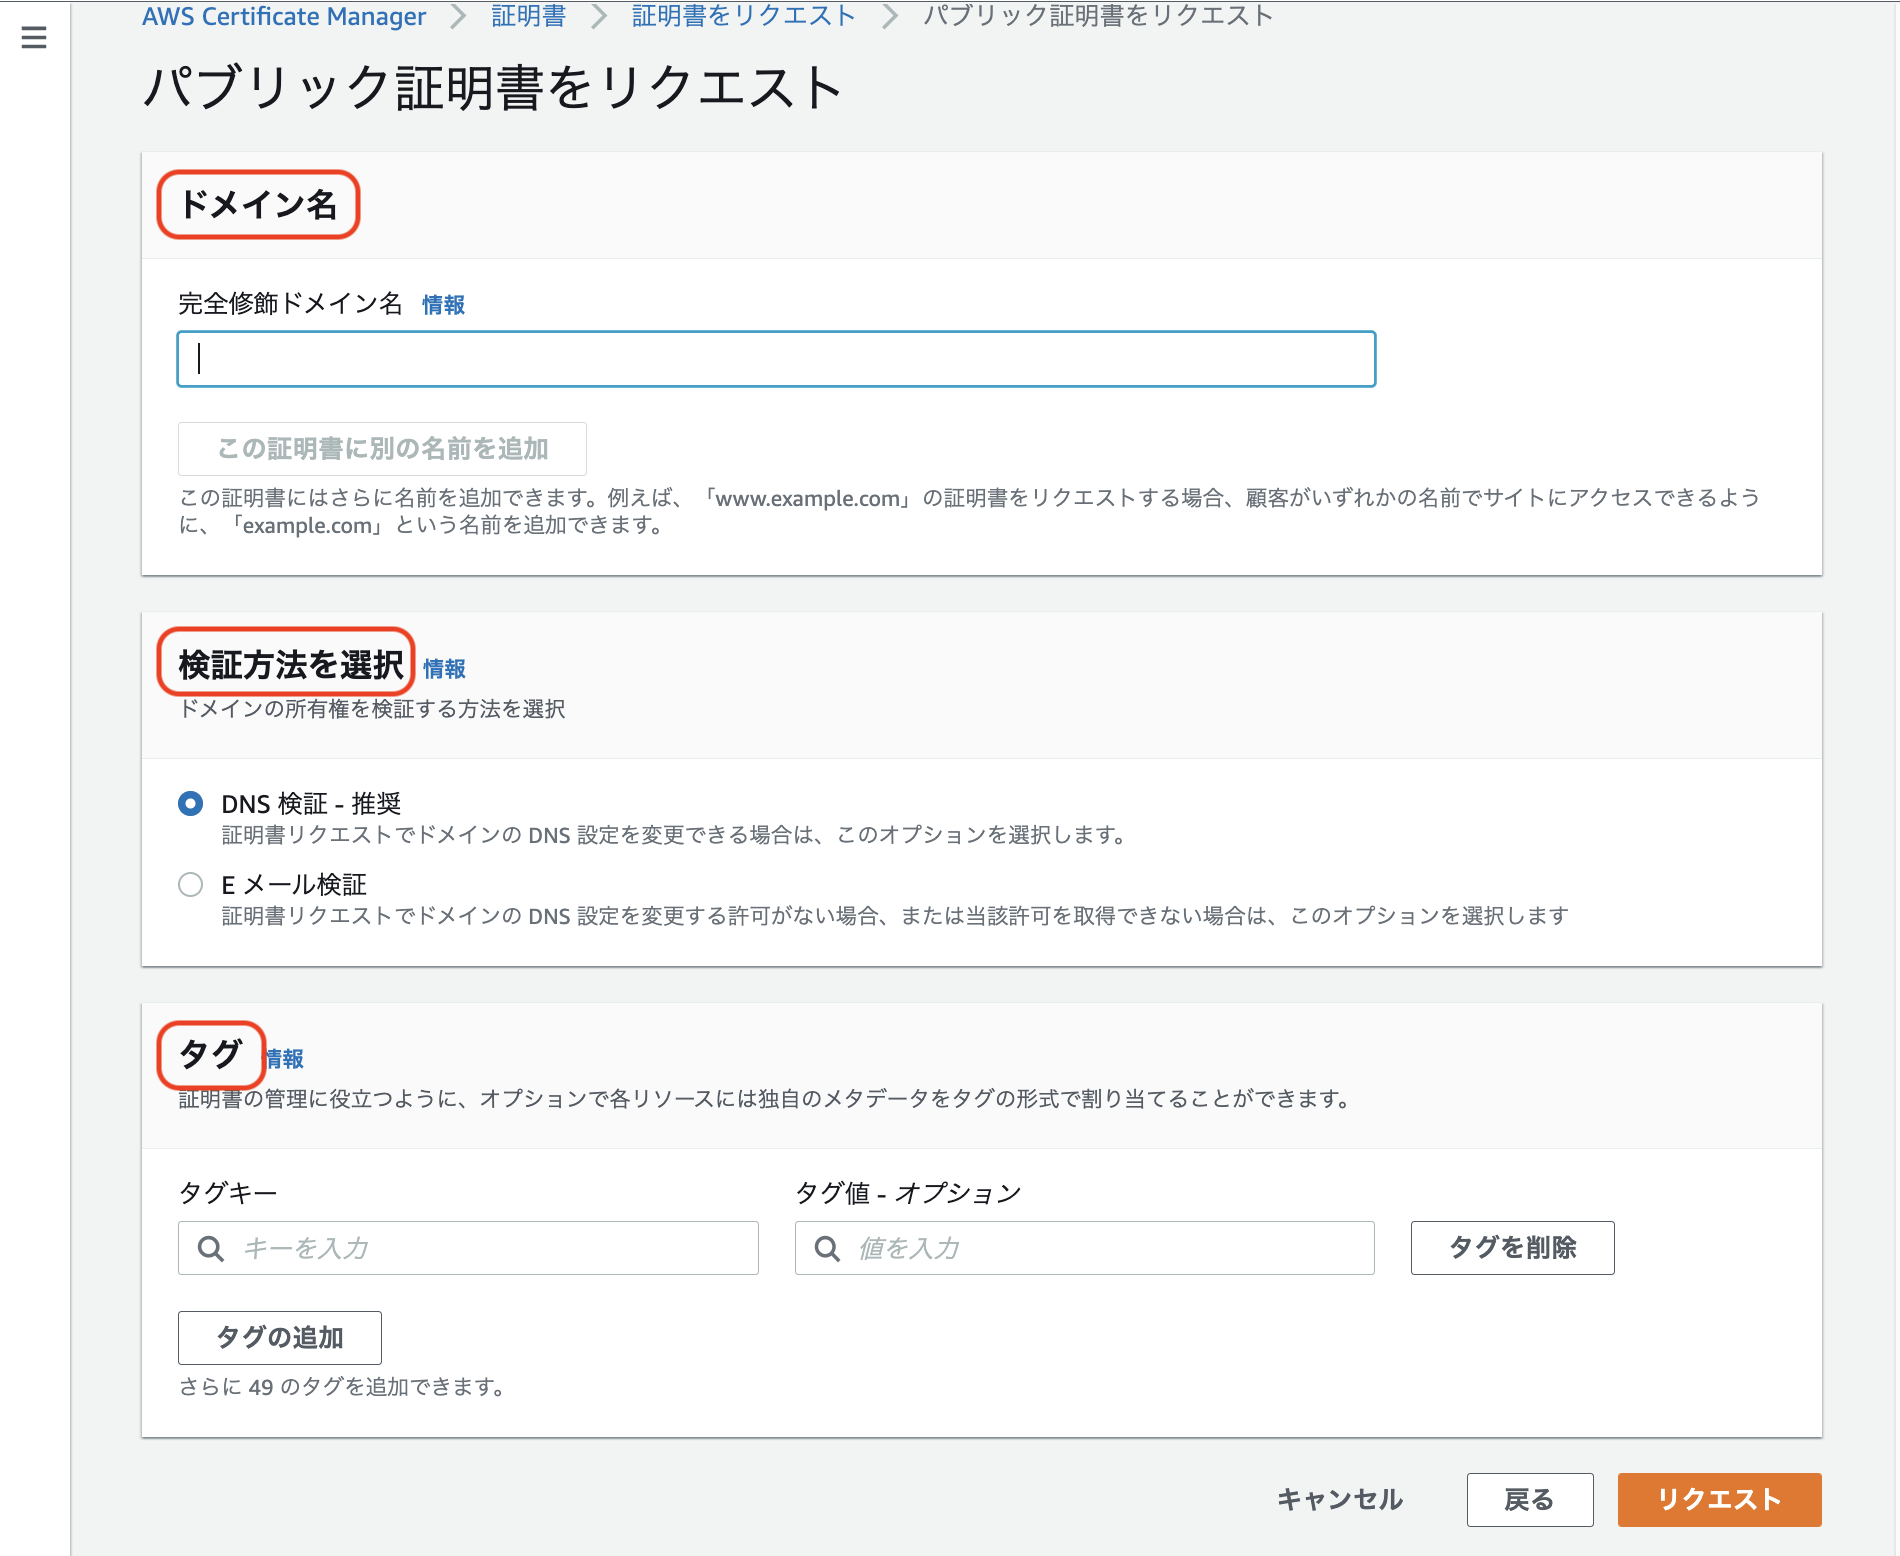Click the キャンセル link
This screenshot has height=1556, width=1900.
point(1338,1499)
